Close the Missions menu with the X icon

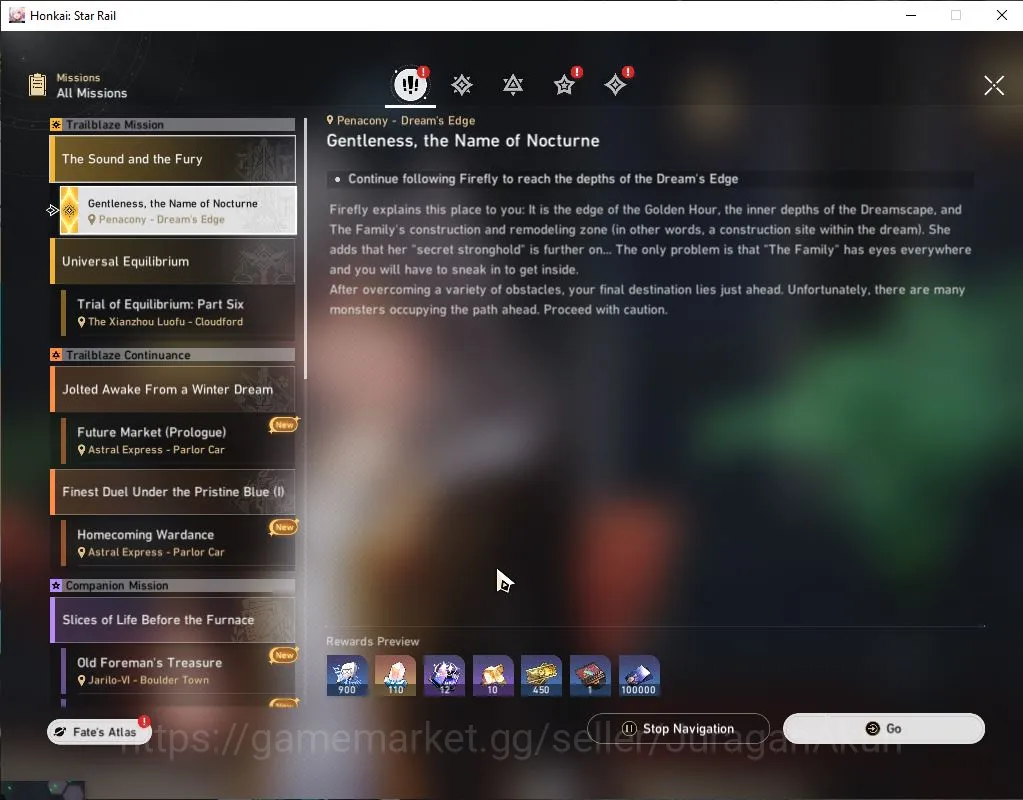[x=994, y=85]
